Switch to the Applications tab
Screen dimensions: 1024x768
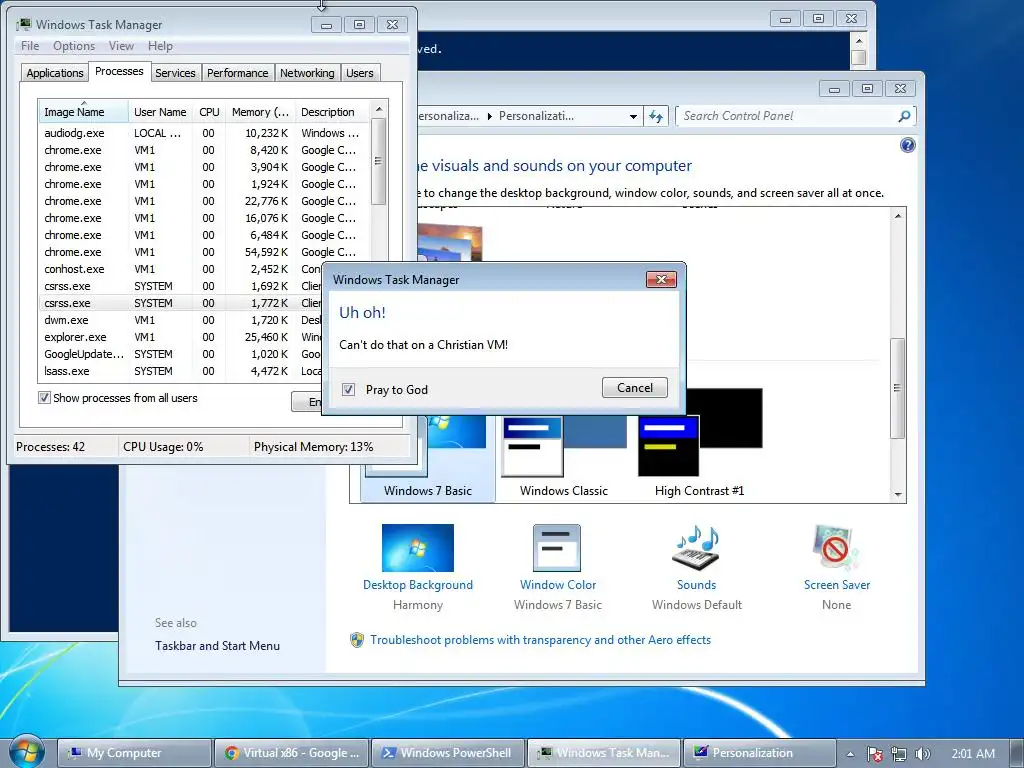point(55,73)
